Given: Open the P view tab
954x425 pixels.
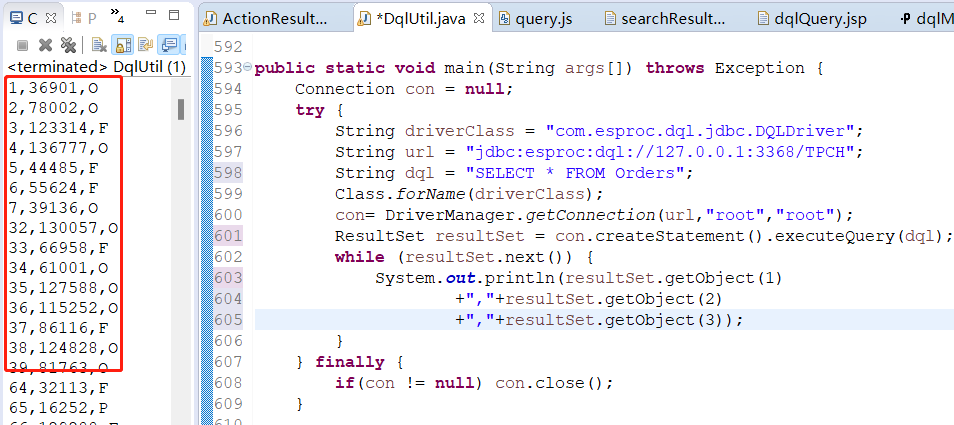Looking at the screenshot, I should (84, 18).
